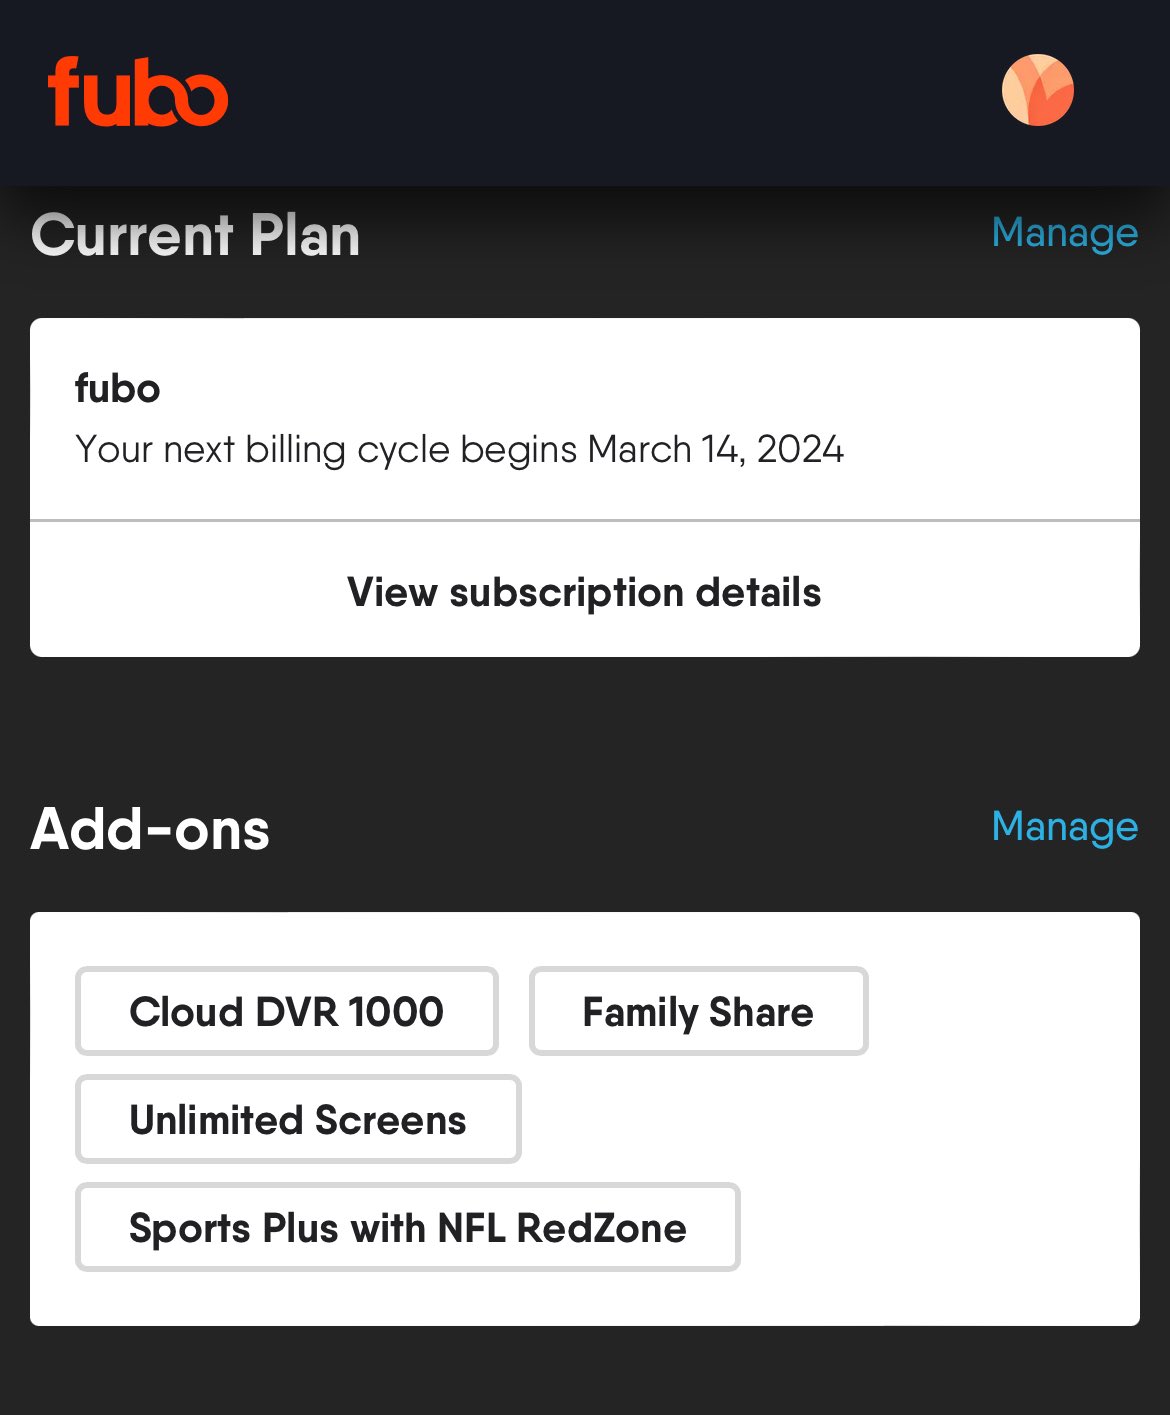Screen dimensions: 1170x1415
Task: Click the bold fubo plan name in card
Action: coord(117,388)
